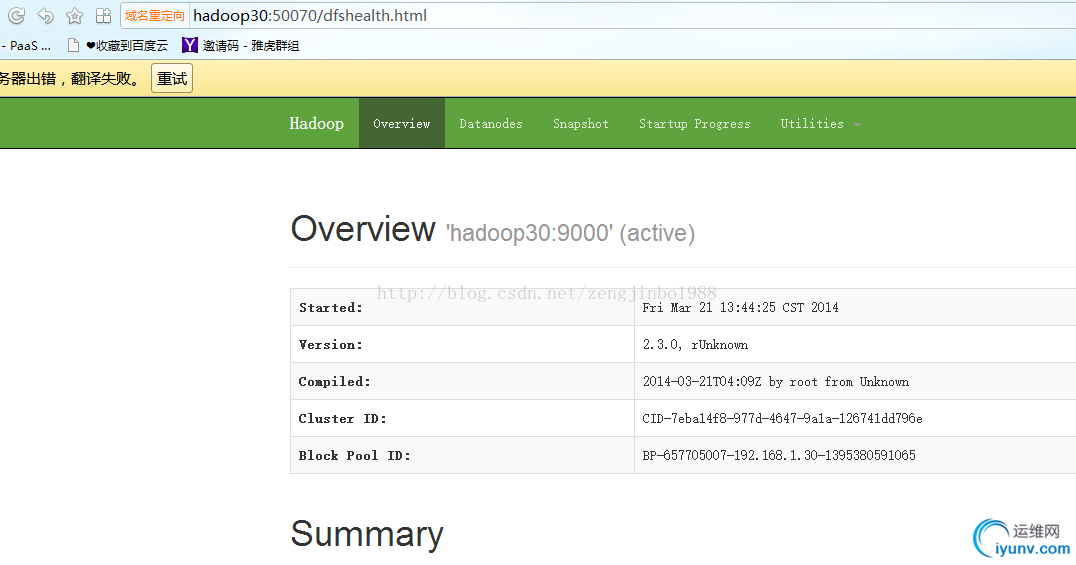
Task: Click the 重试 retry button
Action: click(x=172, y=78)
